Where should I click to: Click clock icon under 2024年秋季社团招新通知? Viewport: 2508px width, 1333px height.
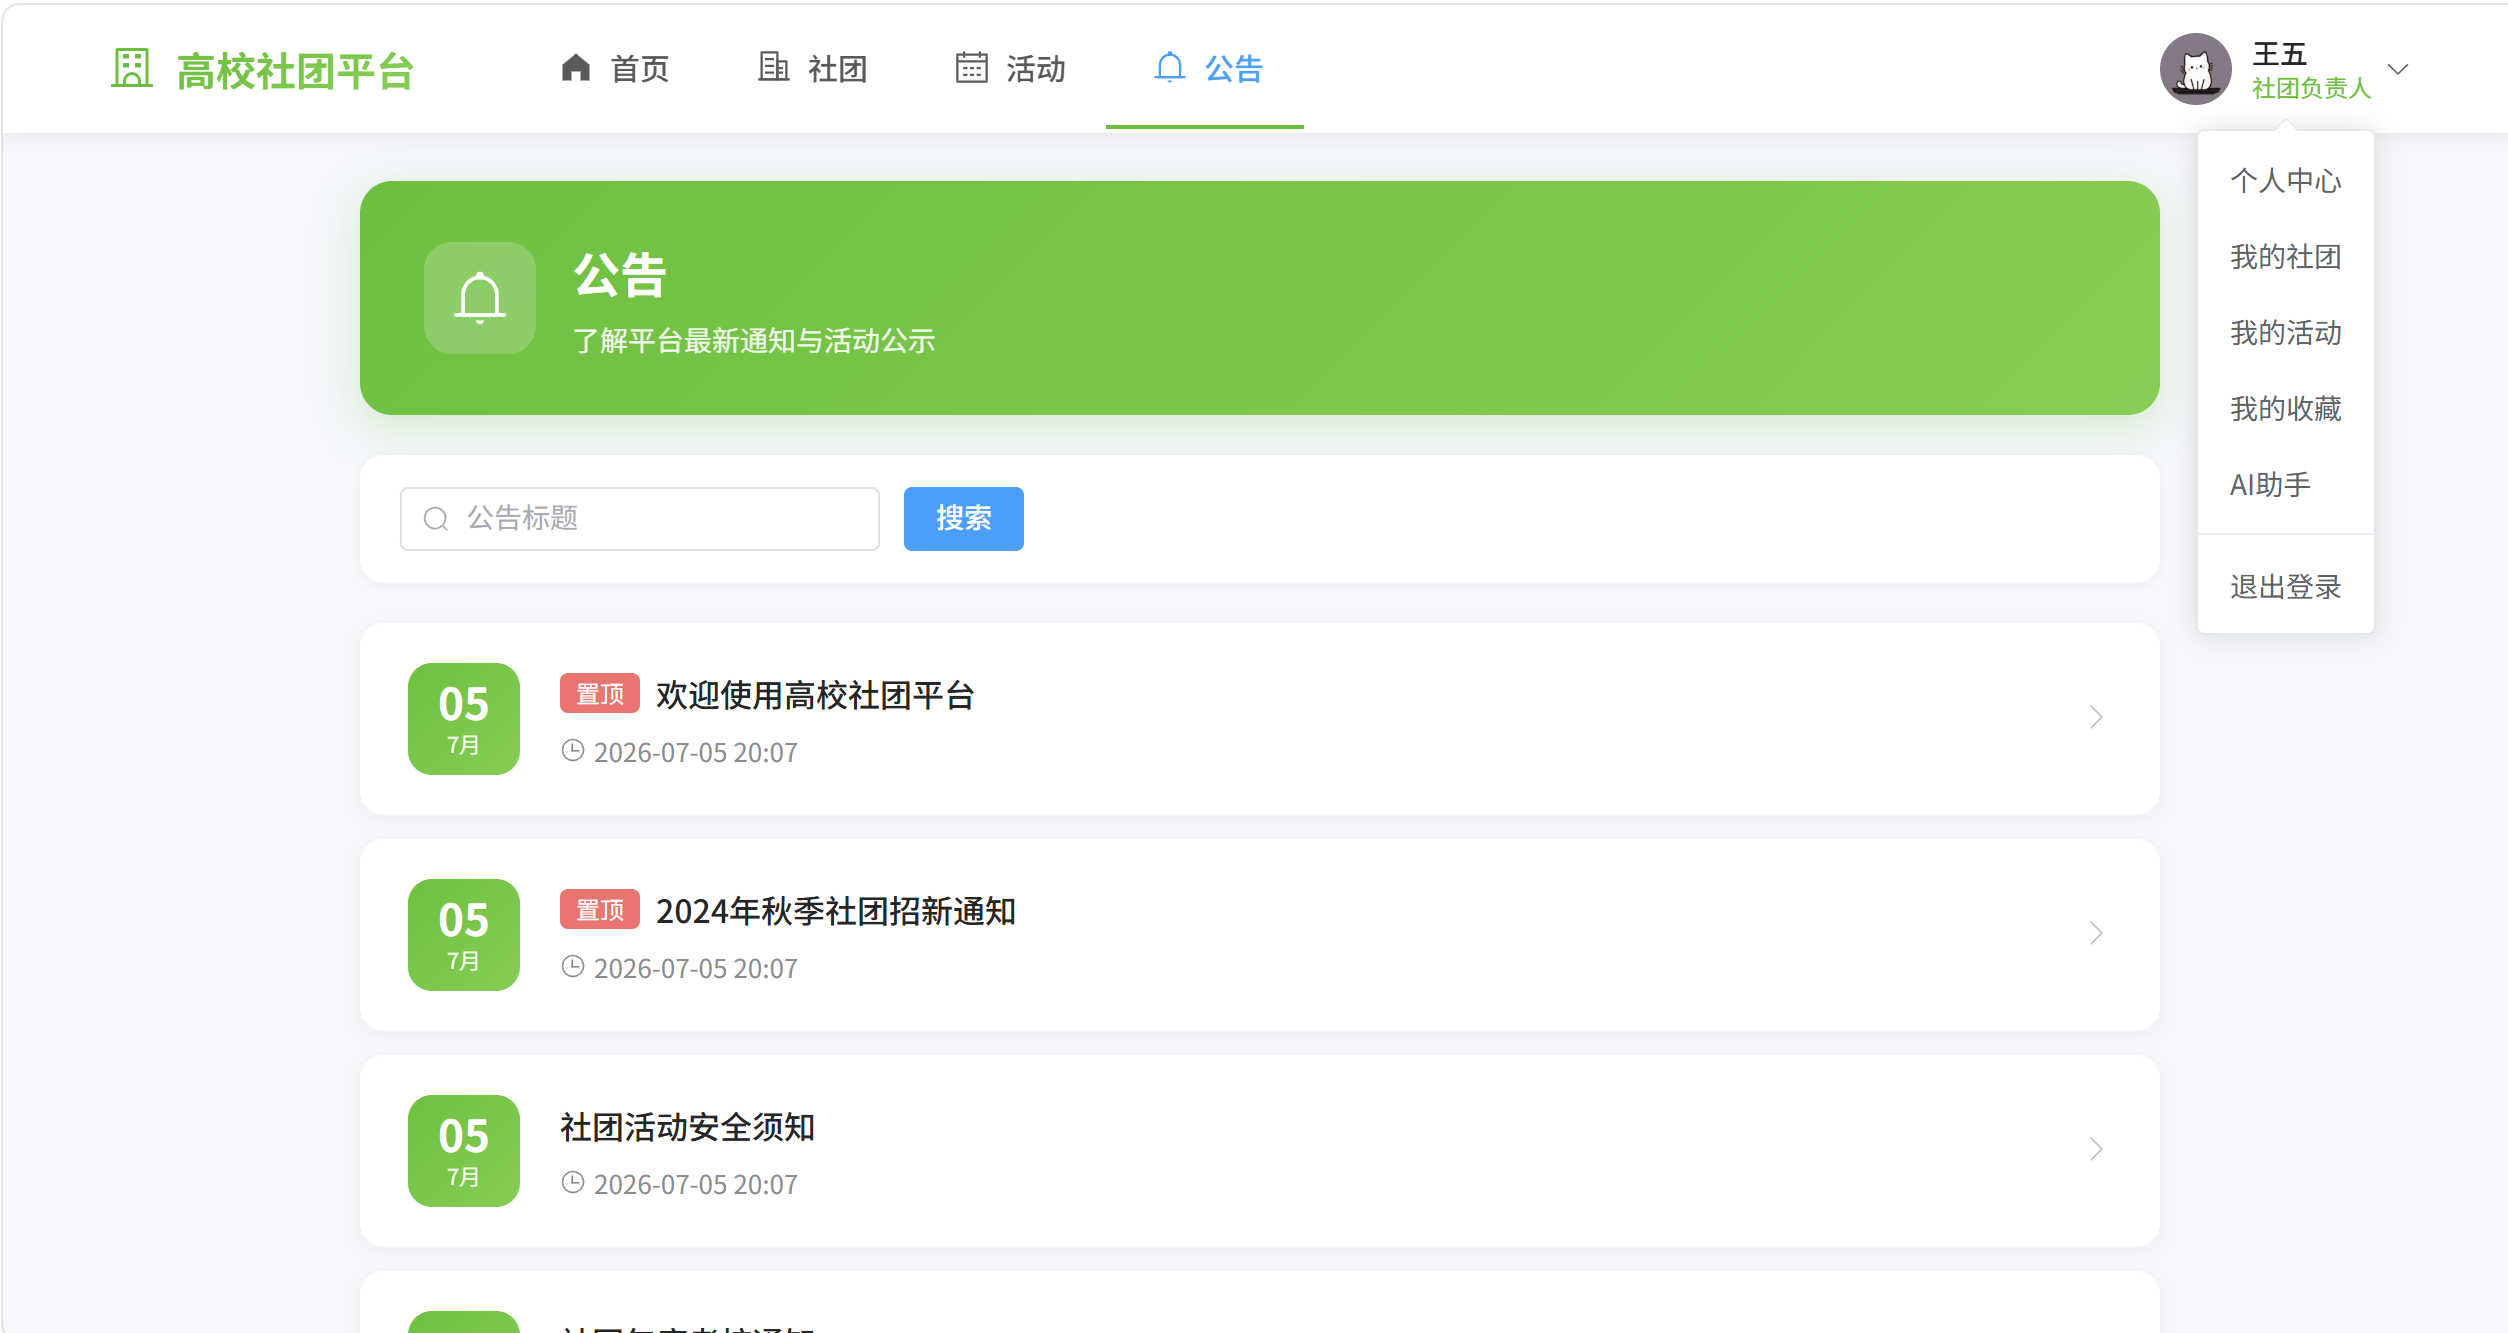click(x=572, y=967)
